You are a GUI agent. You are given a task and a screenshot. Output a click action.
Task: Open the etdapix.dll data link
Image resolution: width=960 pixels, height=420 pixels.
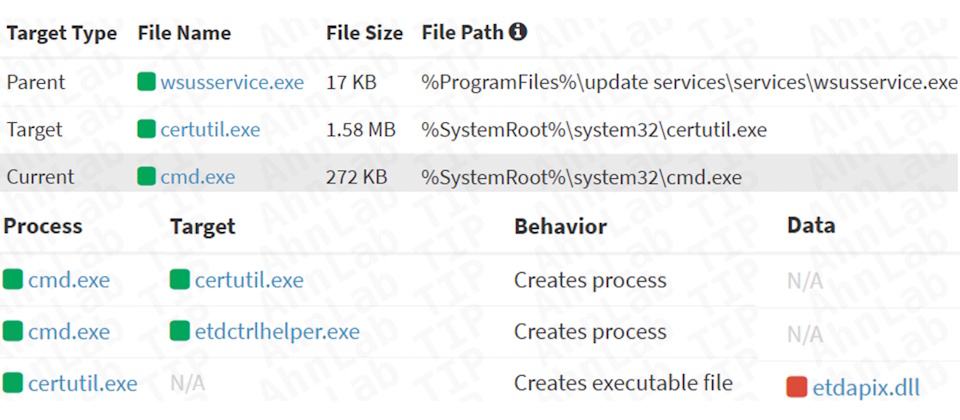(866, 387)
